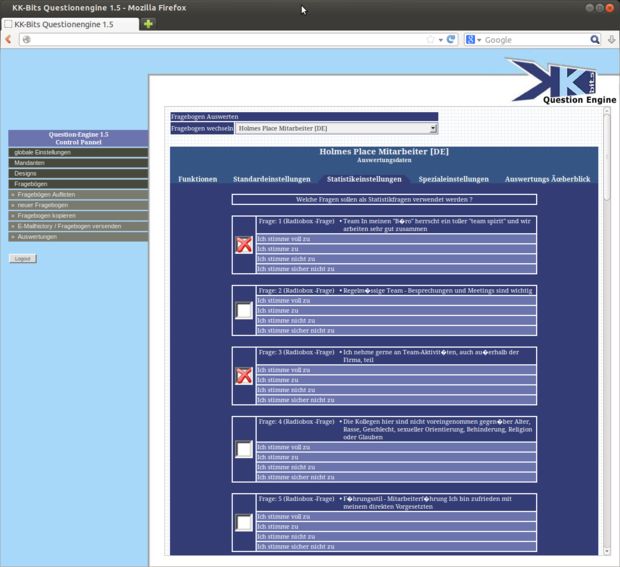This screenshot has width=620, height=567.
Task: Uncheck statistics checkbox for Frage 3
Action: point(244,376)
